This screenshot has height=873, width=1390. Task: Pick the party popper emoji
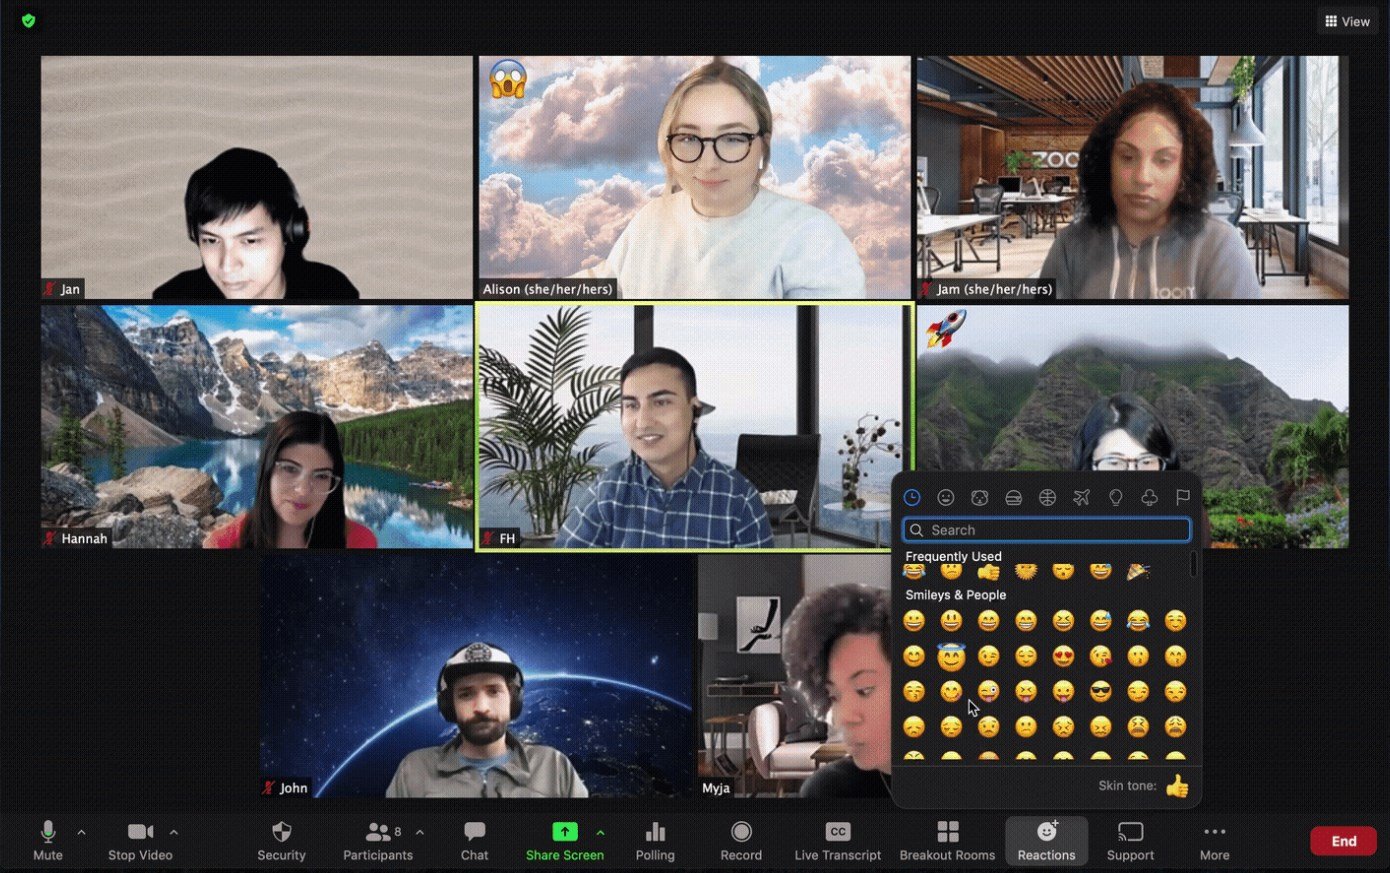(1138, 571)
